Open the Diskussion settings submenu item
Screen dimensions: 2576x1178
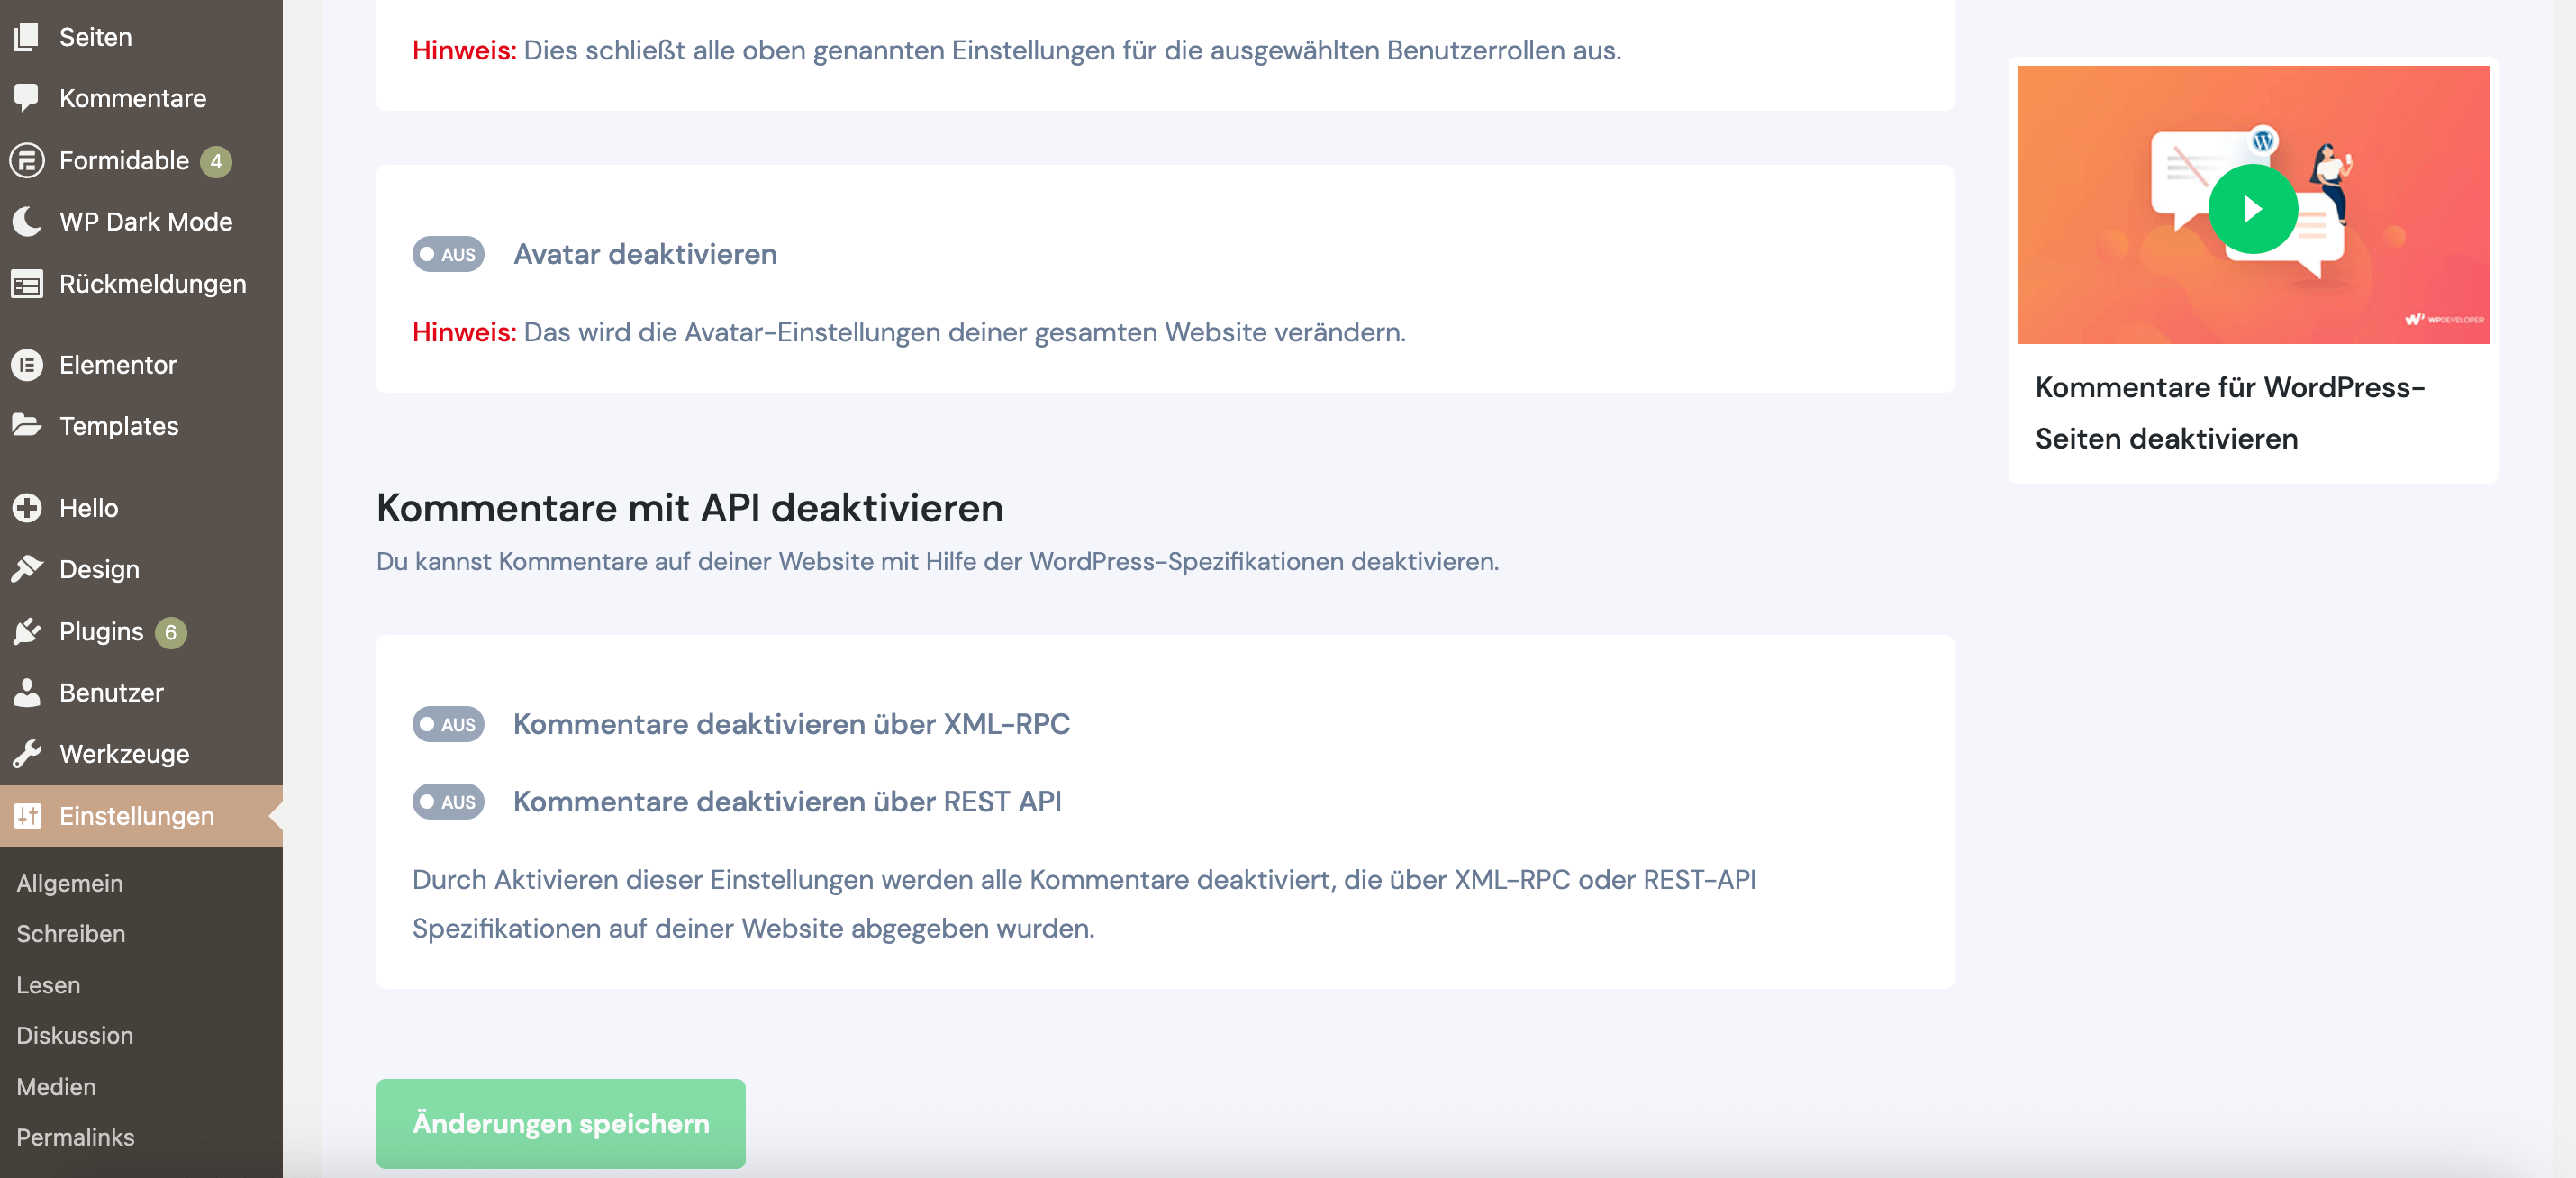[75, 1035]
